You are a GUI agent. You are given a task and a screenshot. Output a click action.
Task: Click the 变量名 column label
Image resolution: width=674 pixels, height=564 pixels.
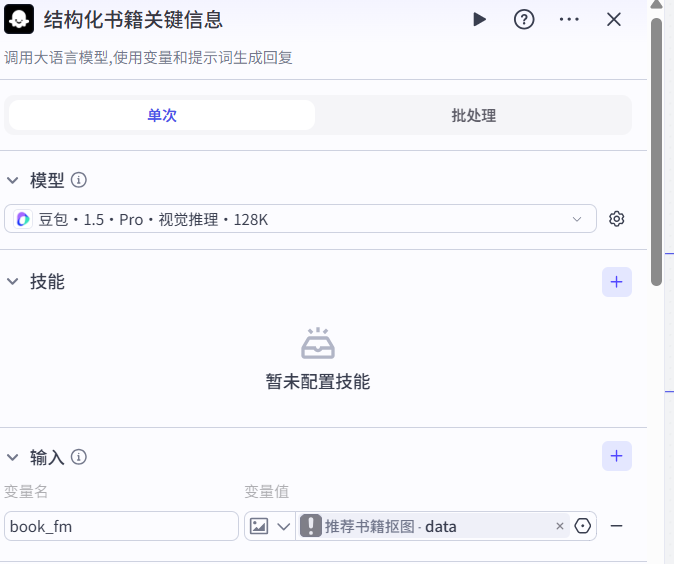26,491
